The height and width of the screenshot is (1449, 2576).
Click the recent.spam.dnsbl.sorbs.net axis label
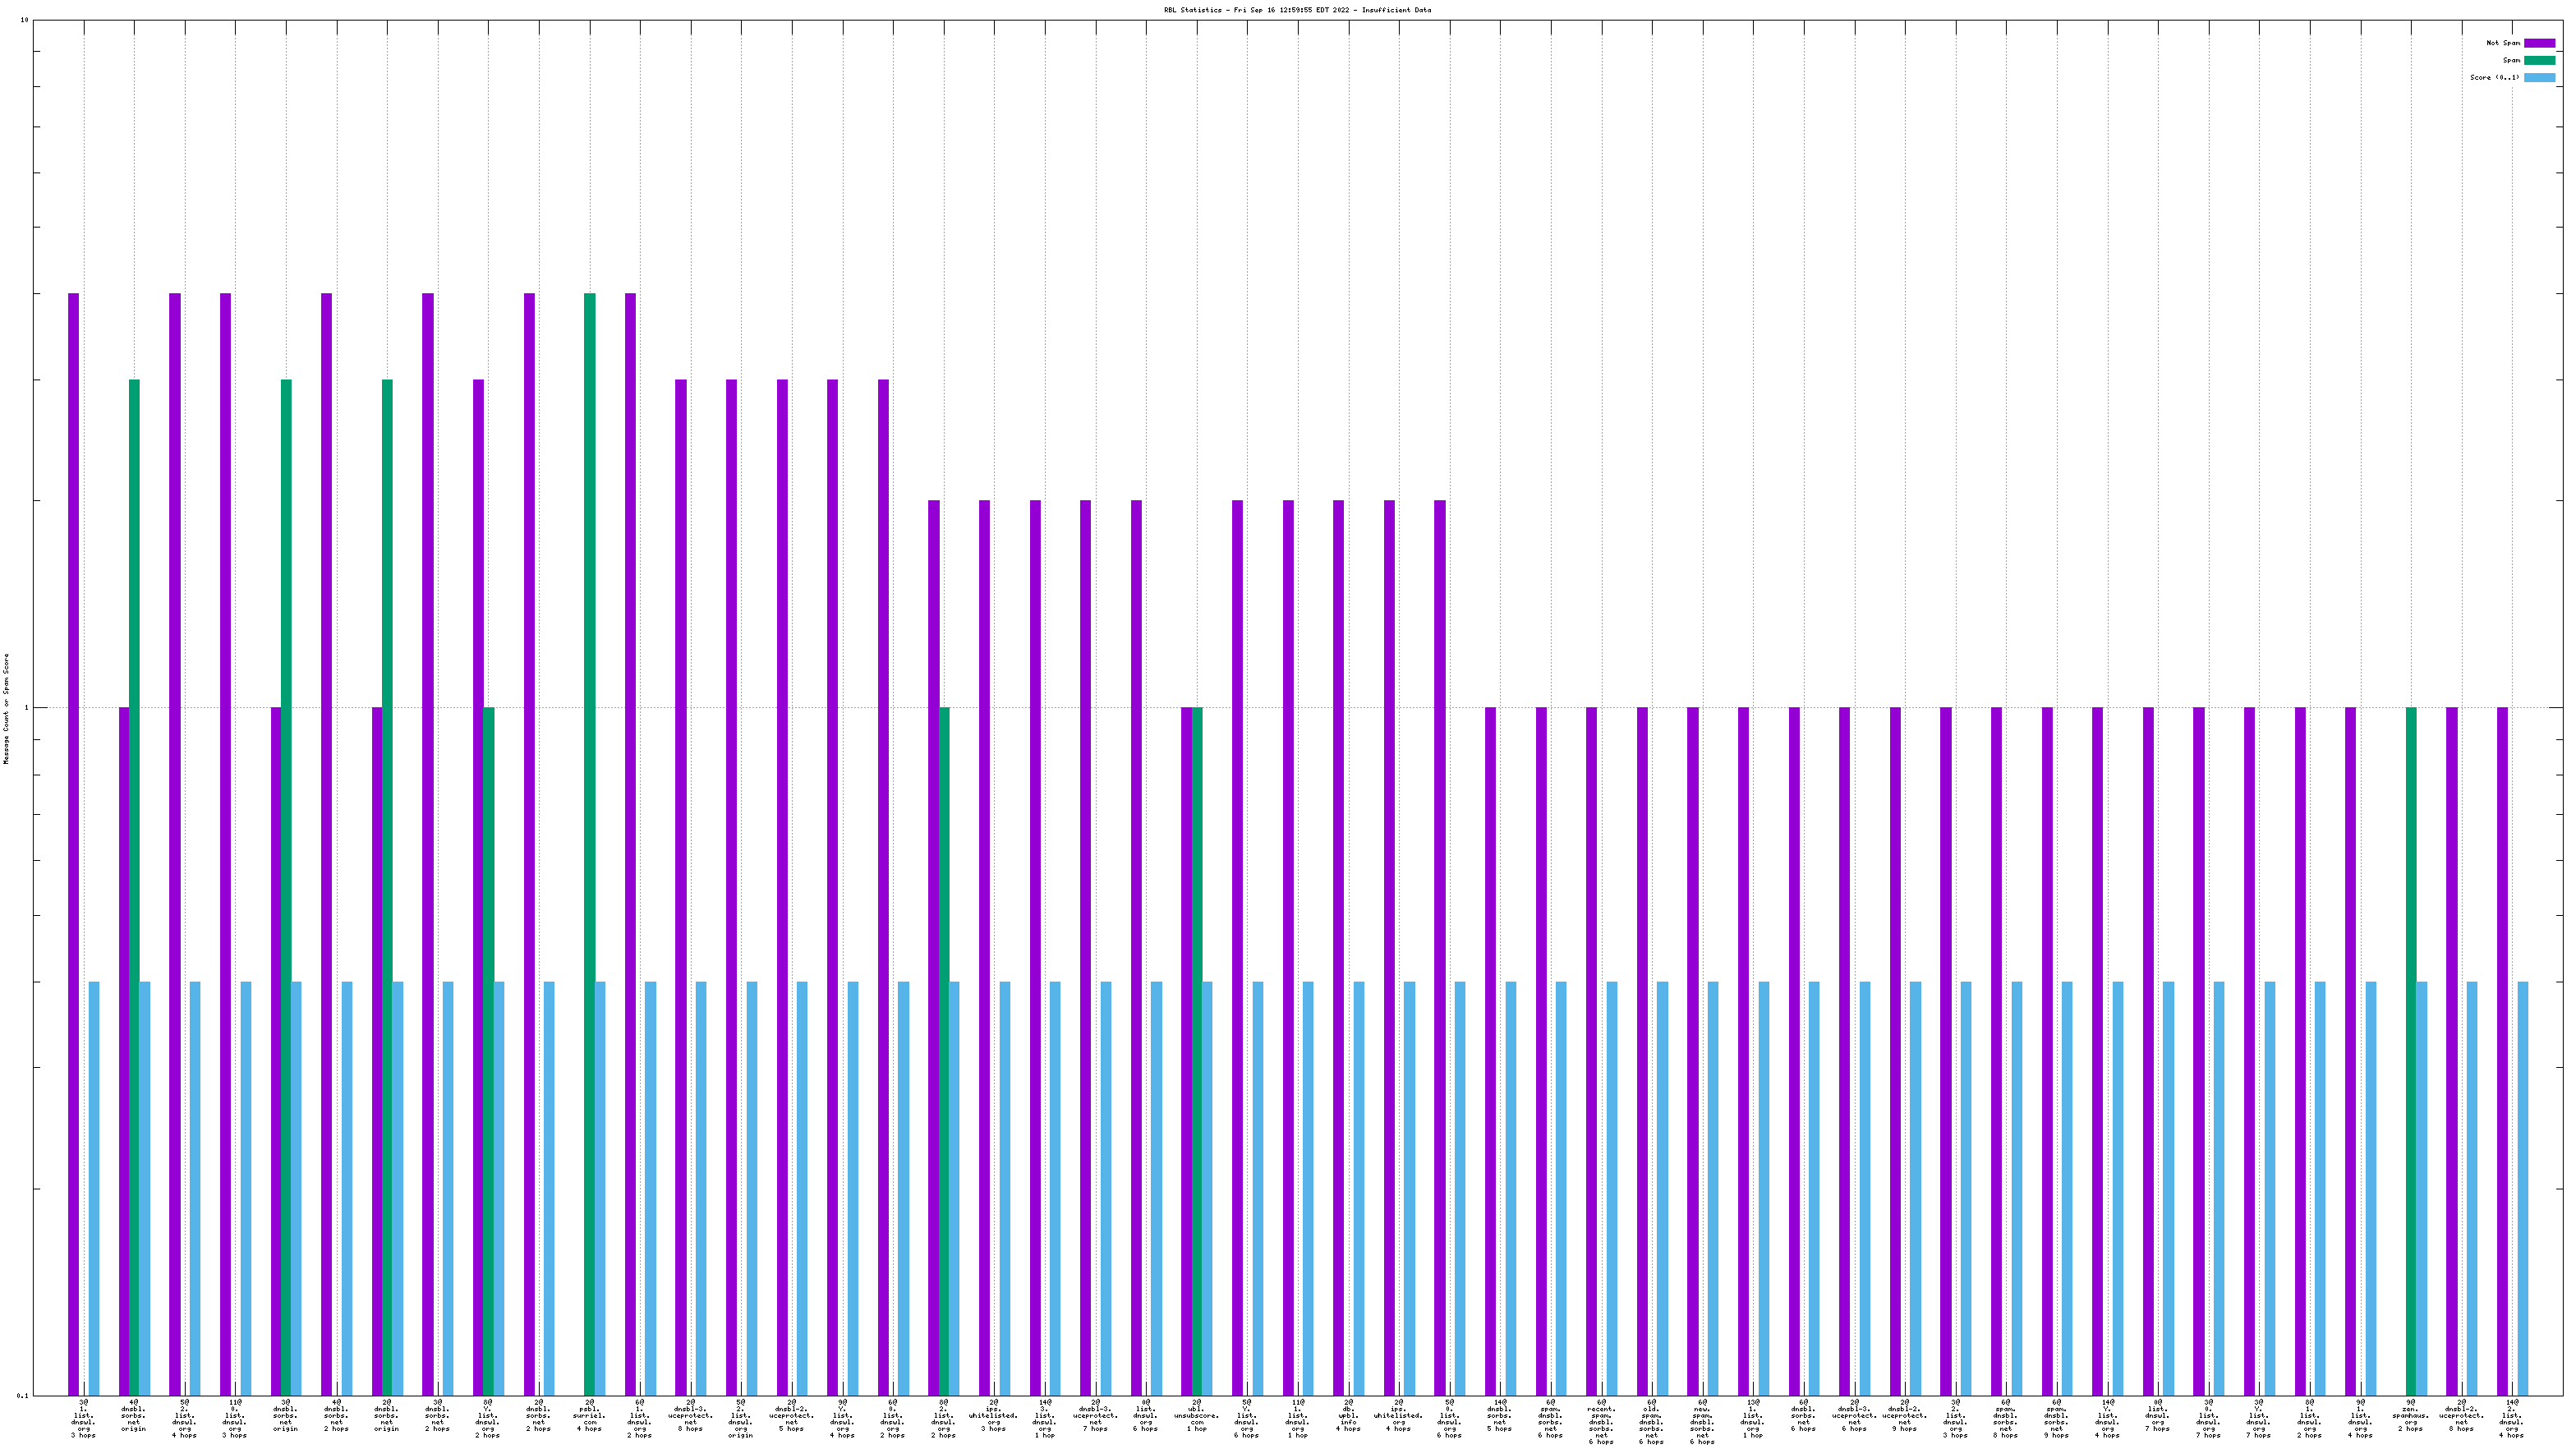coord(1601,1422)
